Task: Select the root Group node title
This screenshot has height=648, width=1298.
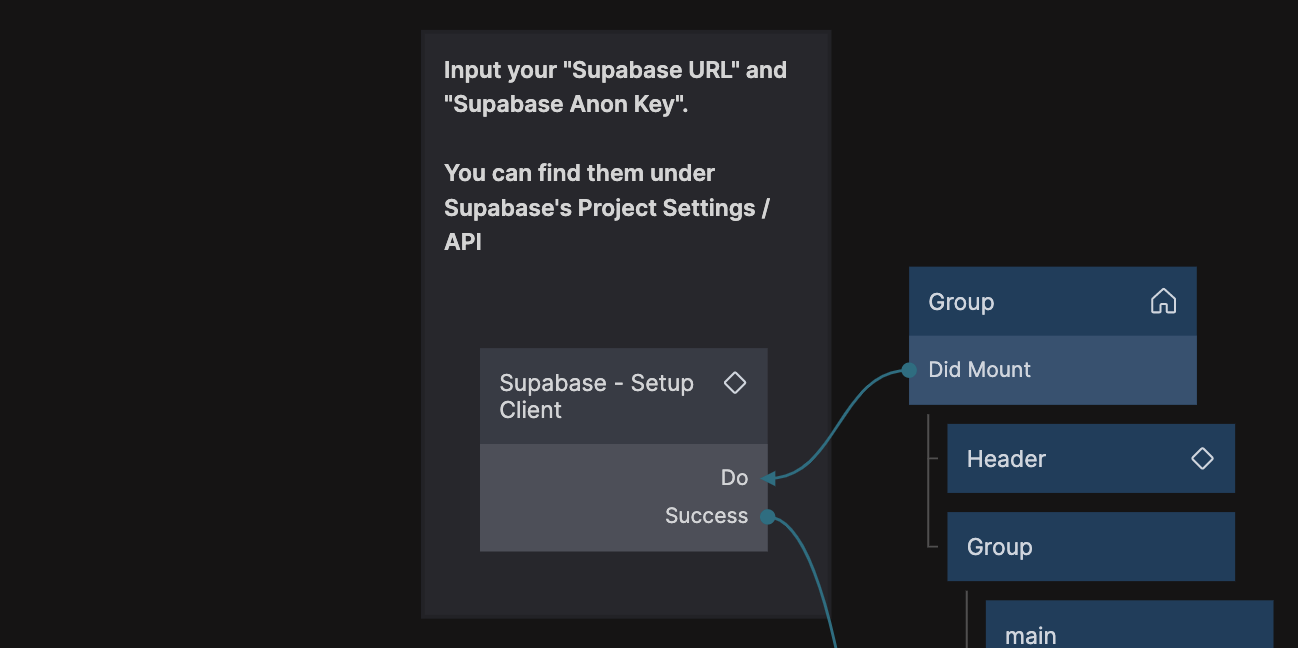Action: tap(961, 302)
